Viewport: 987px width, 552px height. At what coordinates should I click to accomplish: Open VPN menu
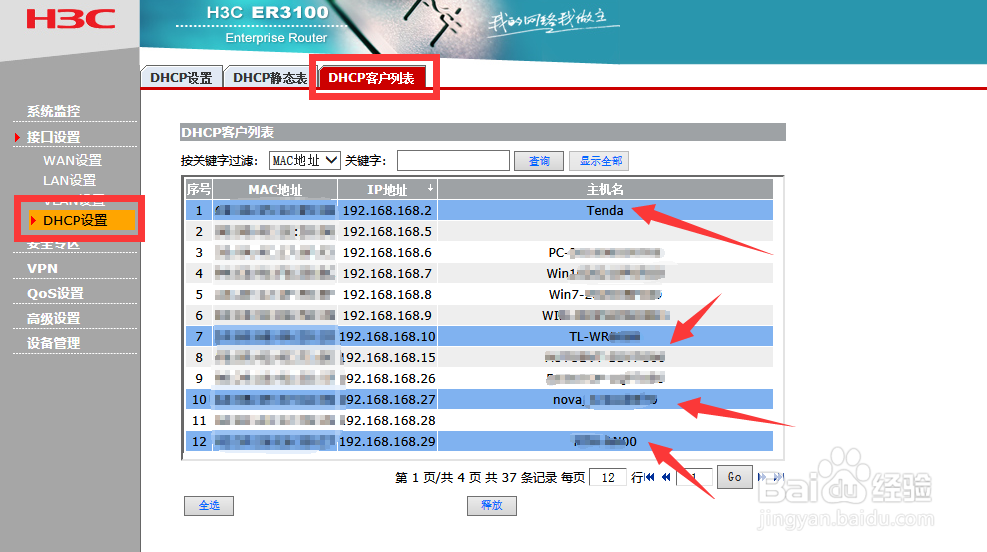(42, 268)
